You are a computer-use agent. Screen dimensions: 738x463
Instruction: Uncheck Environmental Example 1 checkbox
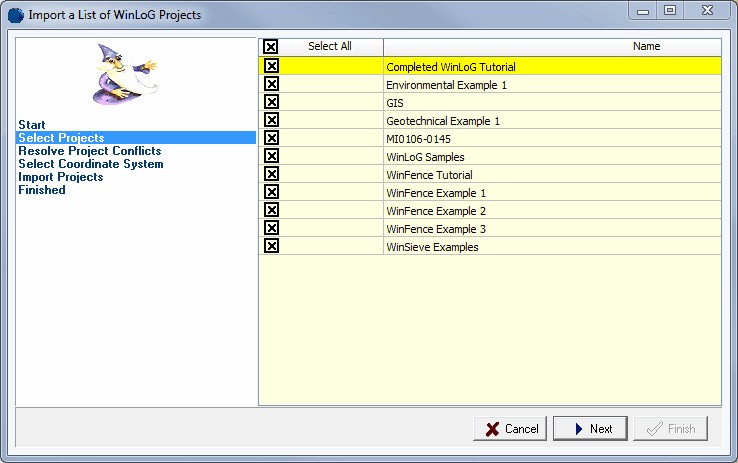pos(271,84)
